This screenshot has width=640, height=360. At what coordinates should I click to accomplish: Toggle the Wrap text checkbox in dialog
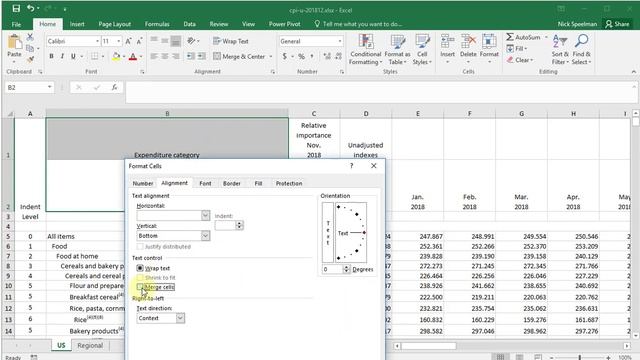click(x=140, y=268)
